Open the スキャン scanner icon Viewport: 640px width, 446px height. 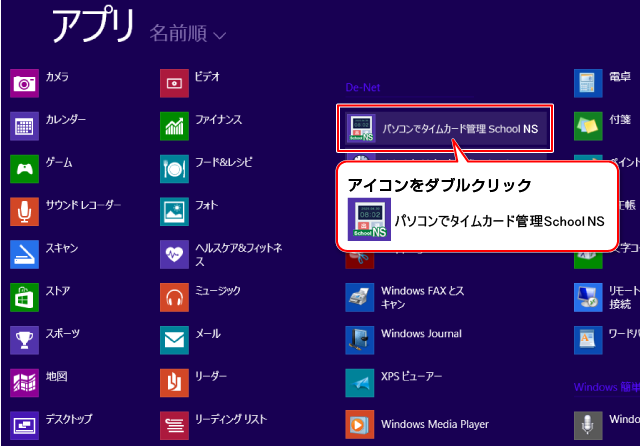pyautogui.click(x=24, y=255)
